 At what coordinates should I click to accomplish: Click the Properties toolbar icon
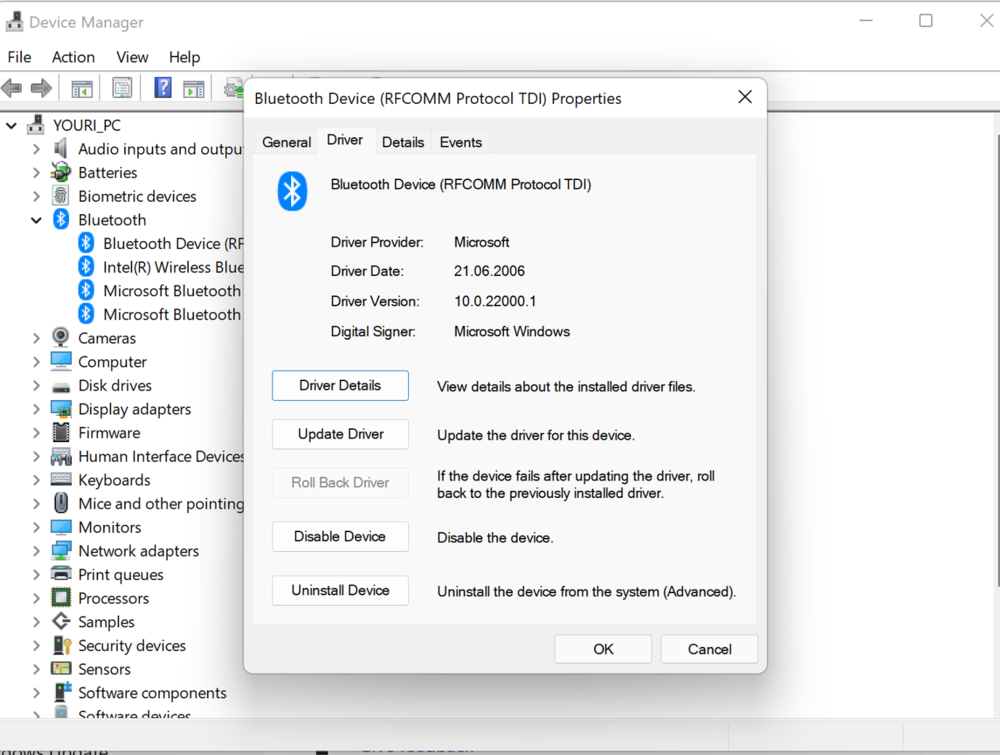(122, 89)
